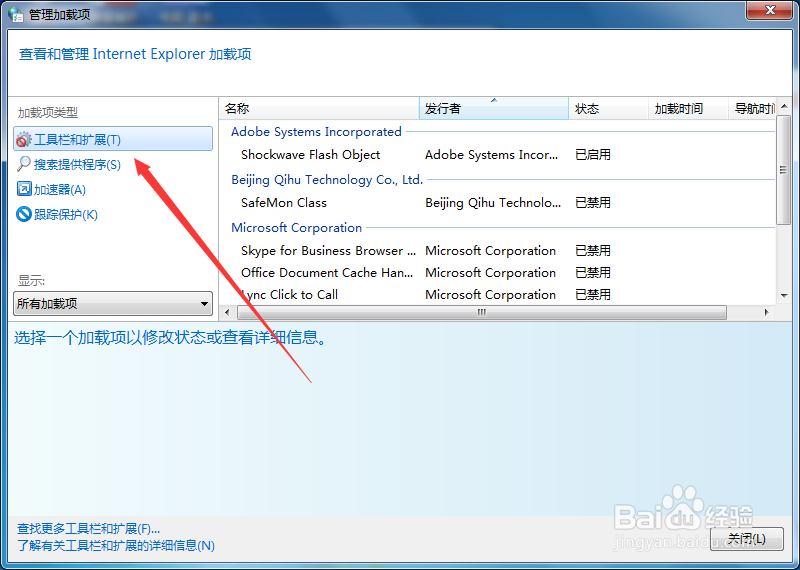Click the Search Providers magnifier icon
The height and width of the screenshot is (570, 800).
tap(24, 164)
